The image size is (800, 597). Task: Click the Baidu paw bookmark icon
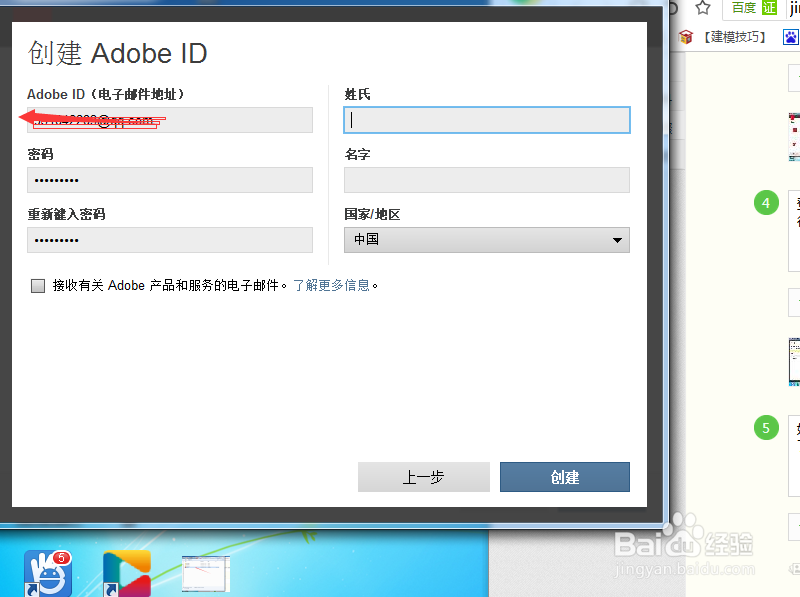791,37
